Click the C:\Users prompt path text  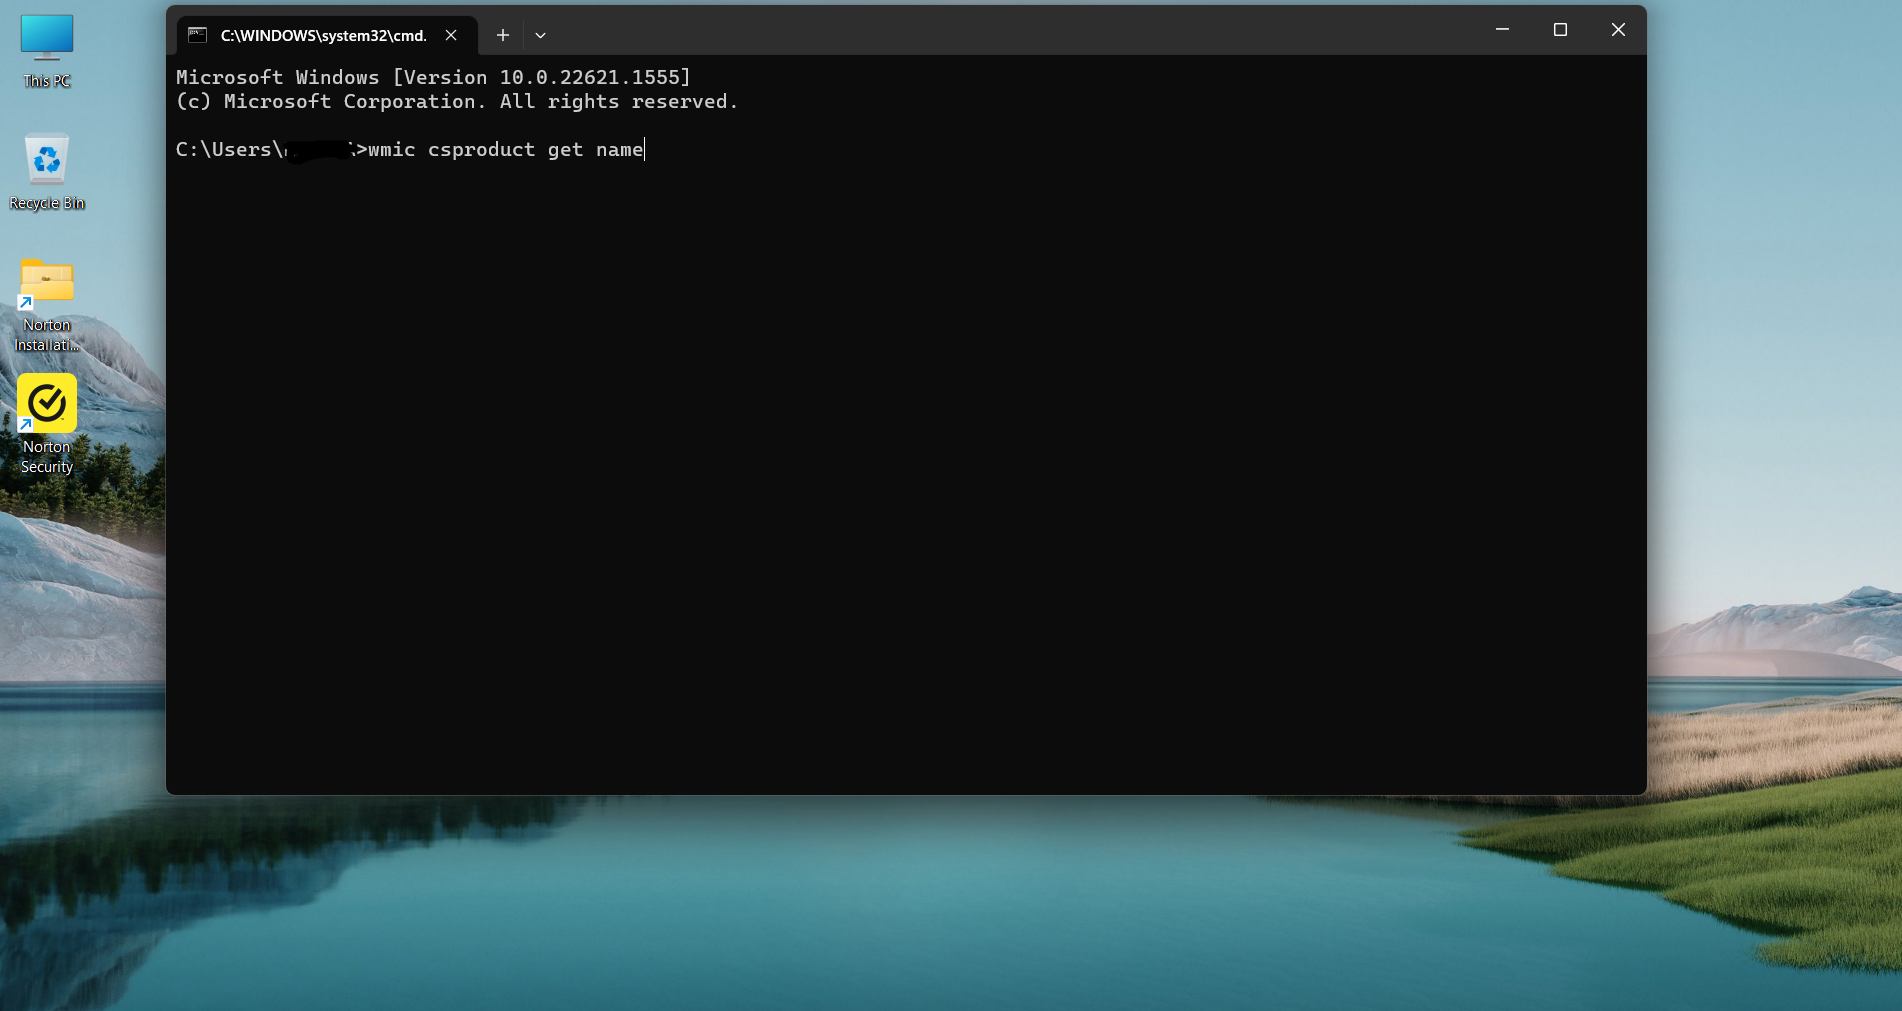click(228, 150)
